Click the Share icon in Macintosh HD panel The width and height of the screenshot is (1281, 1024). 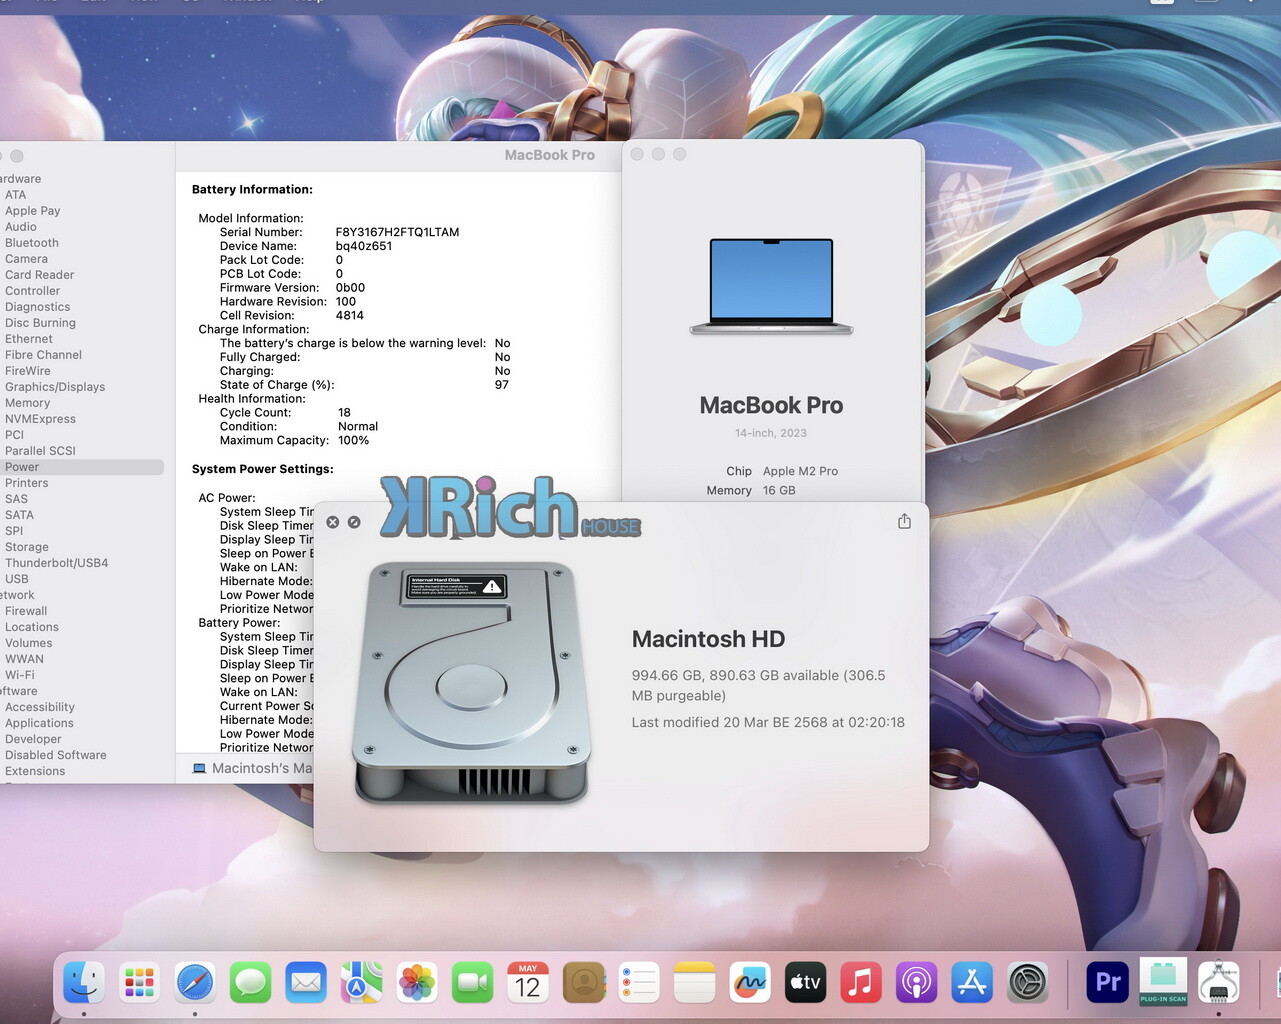click(904, 521)
